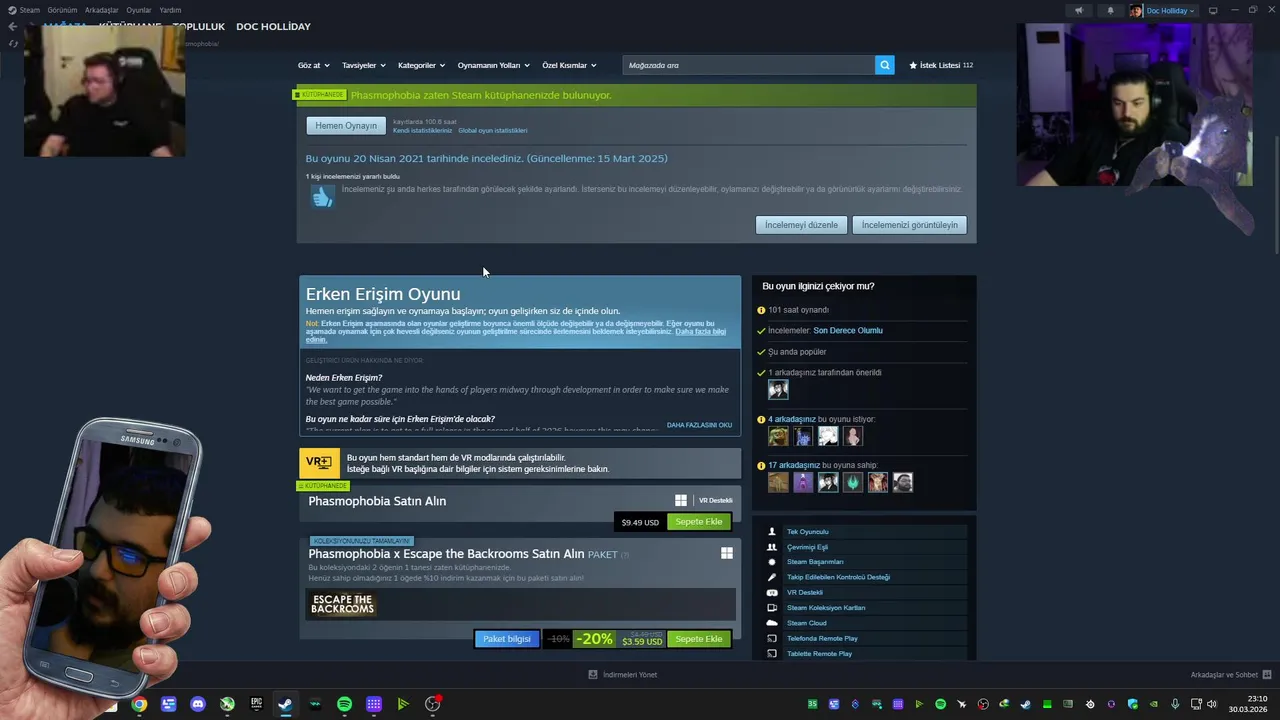The width and height of the screenshot is (1280, 720).
Task: Open the Çevrimiçi Eşli feature link
Action: 807,547
